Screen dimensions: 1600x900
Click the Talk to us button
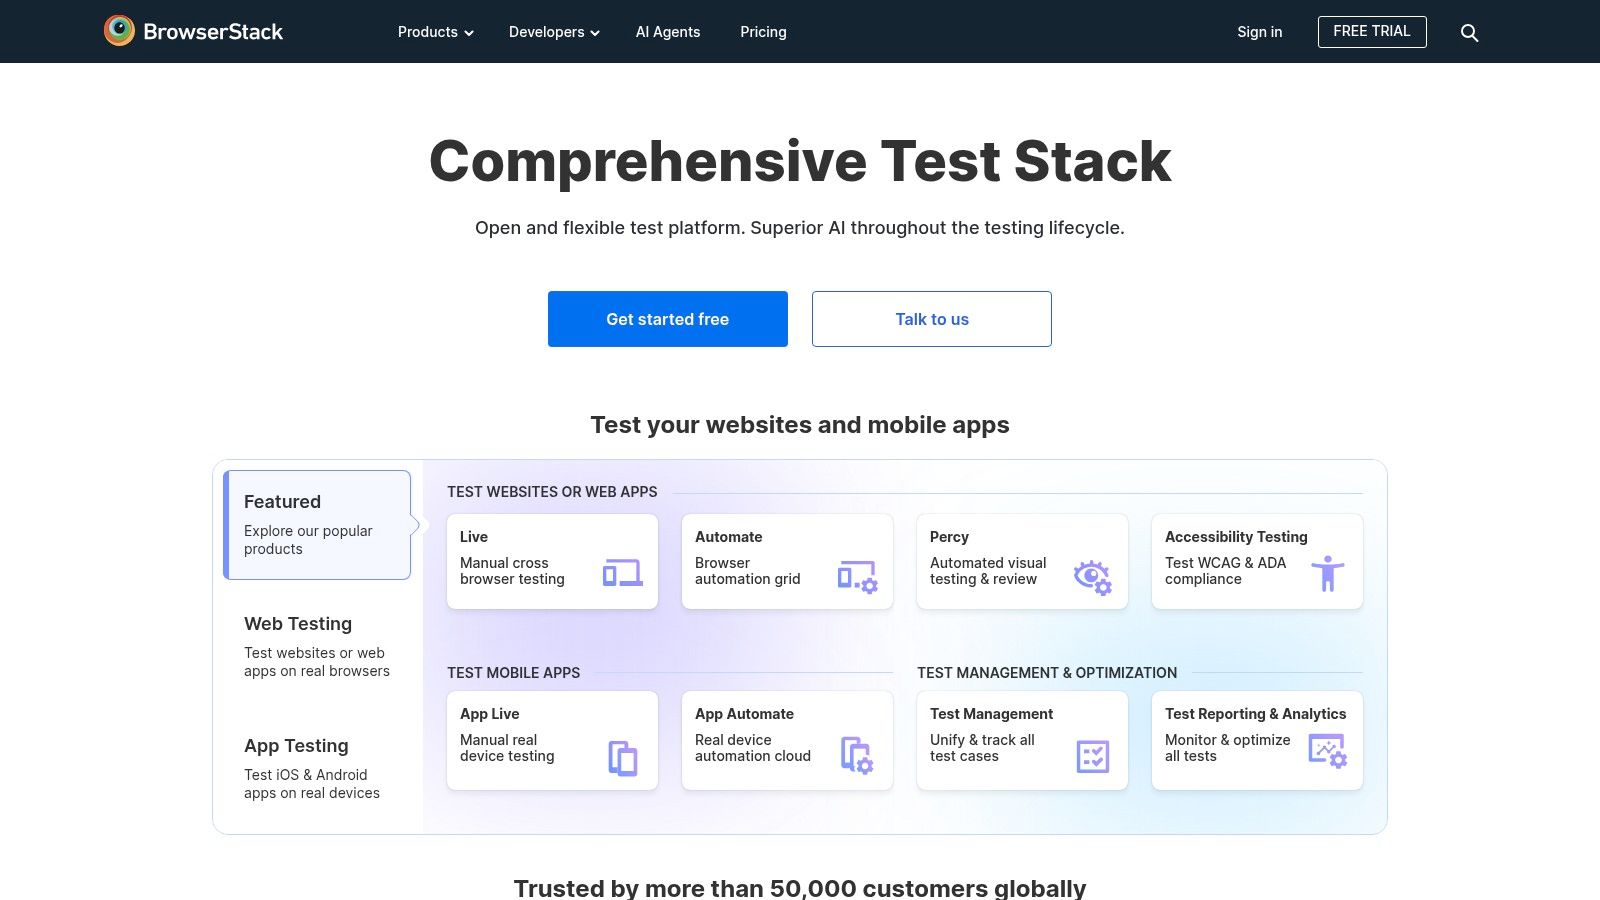[x=931, y=318]
